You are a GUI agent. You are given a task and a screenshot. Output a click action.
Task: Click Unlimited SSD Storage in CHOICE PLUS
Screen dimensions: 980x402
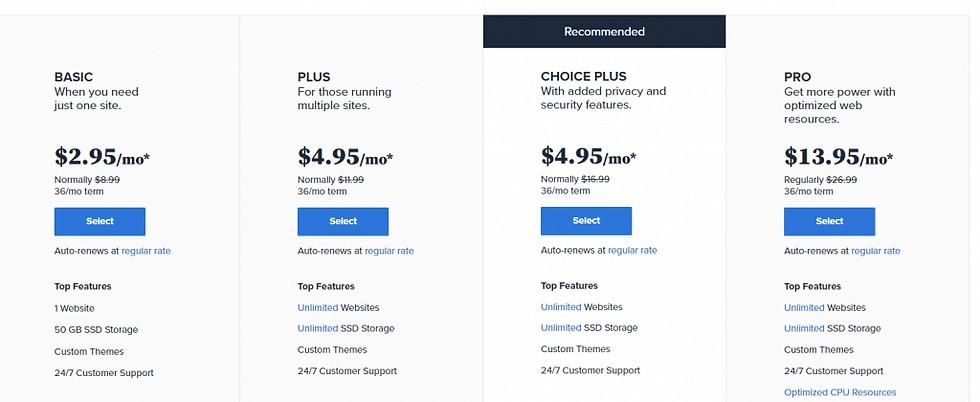pyautogui.click(x=561, y=328)
